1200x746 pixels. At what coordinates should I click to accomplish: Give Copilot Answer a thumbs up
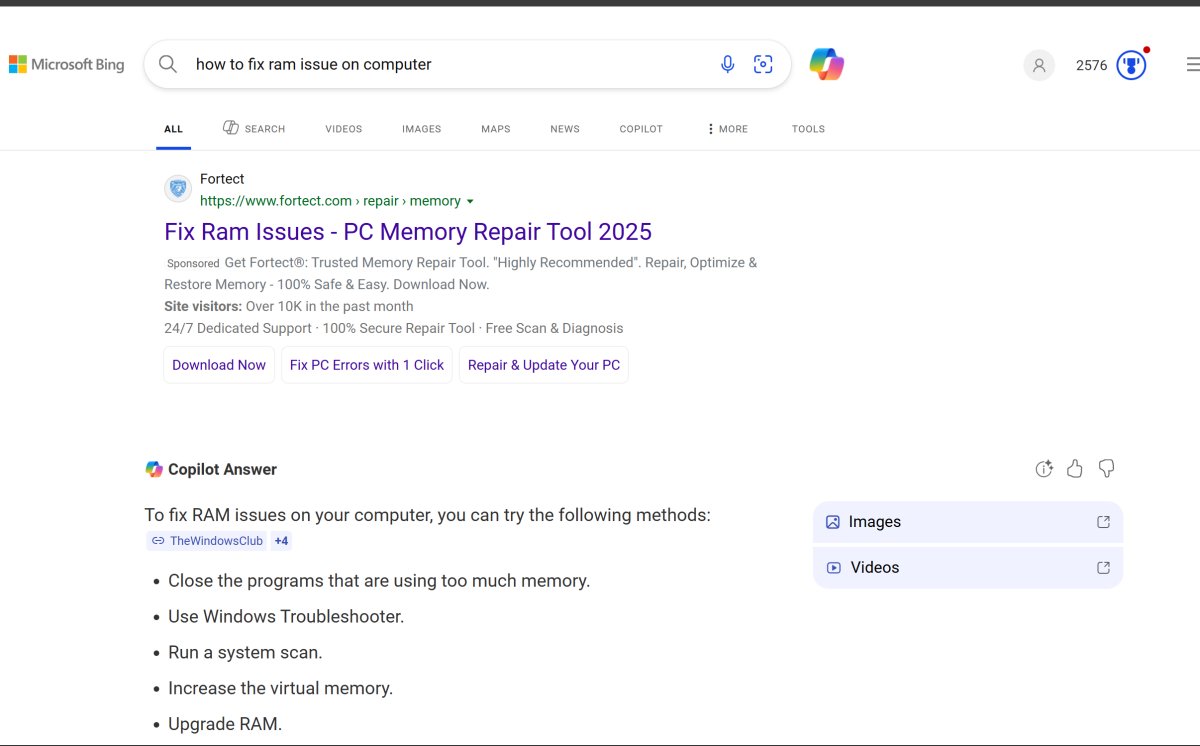(1075, 468)
